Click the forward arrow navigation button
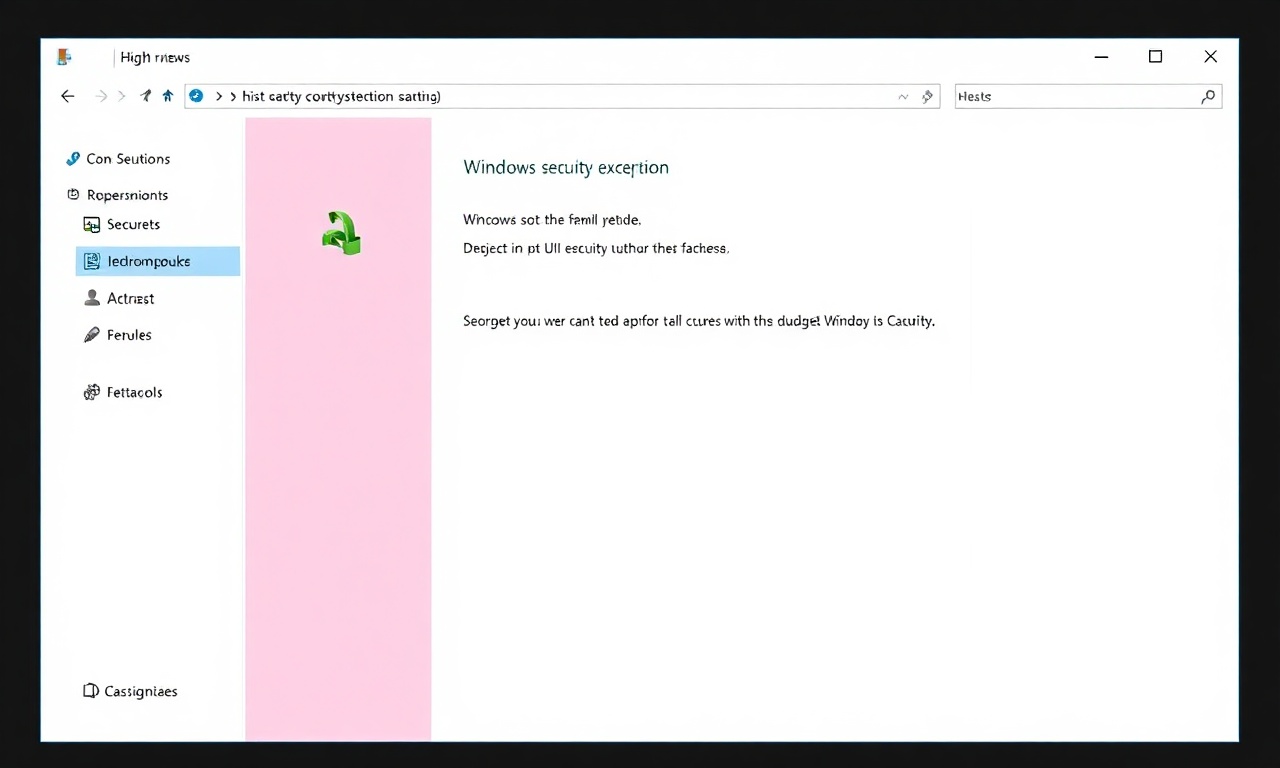 (101, 96)
